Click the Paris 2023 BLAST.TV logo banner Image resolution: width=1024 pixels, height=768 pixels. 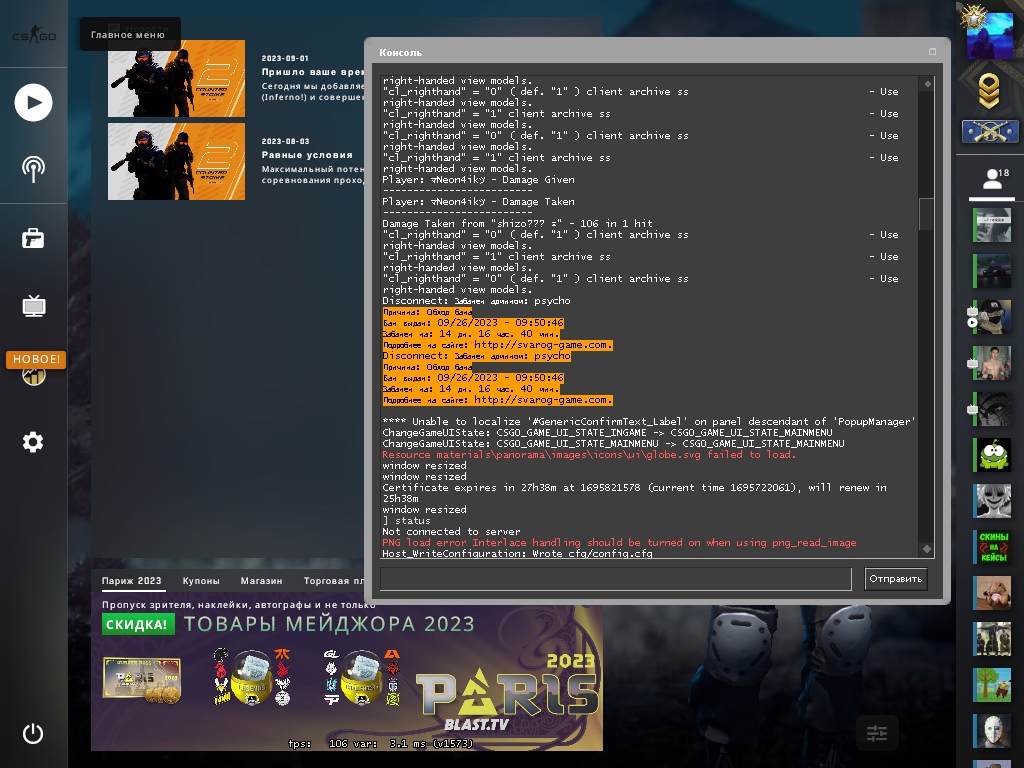(507, 693)
